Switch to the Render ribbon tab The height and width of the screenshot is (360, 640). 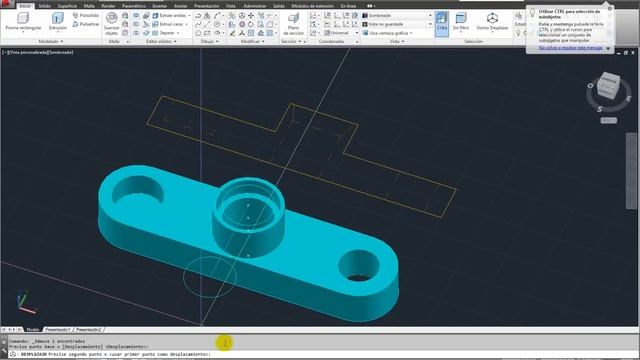[x=108, y=6]
